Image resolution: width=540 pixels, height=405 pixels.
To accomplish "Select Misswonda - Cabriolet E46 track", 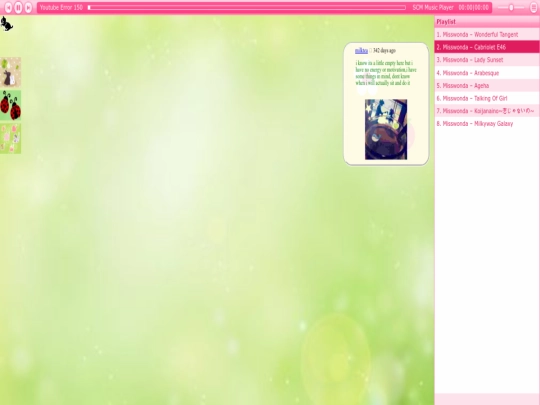I will tap(487, 47).
